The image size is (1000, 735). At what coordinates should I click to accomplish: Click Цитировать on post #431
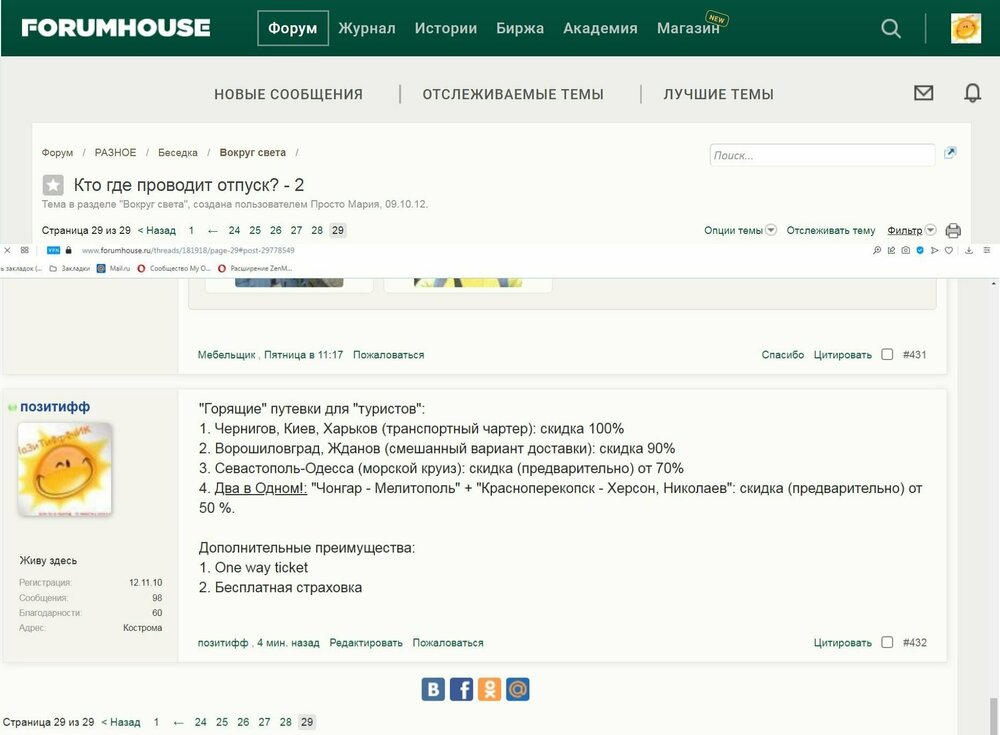[842, 354]
